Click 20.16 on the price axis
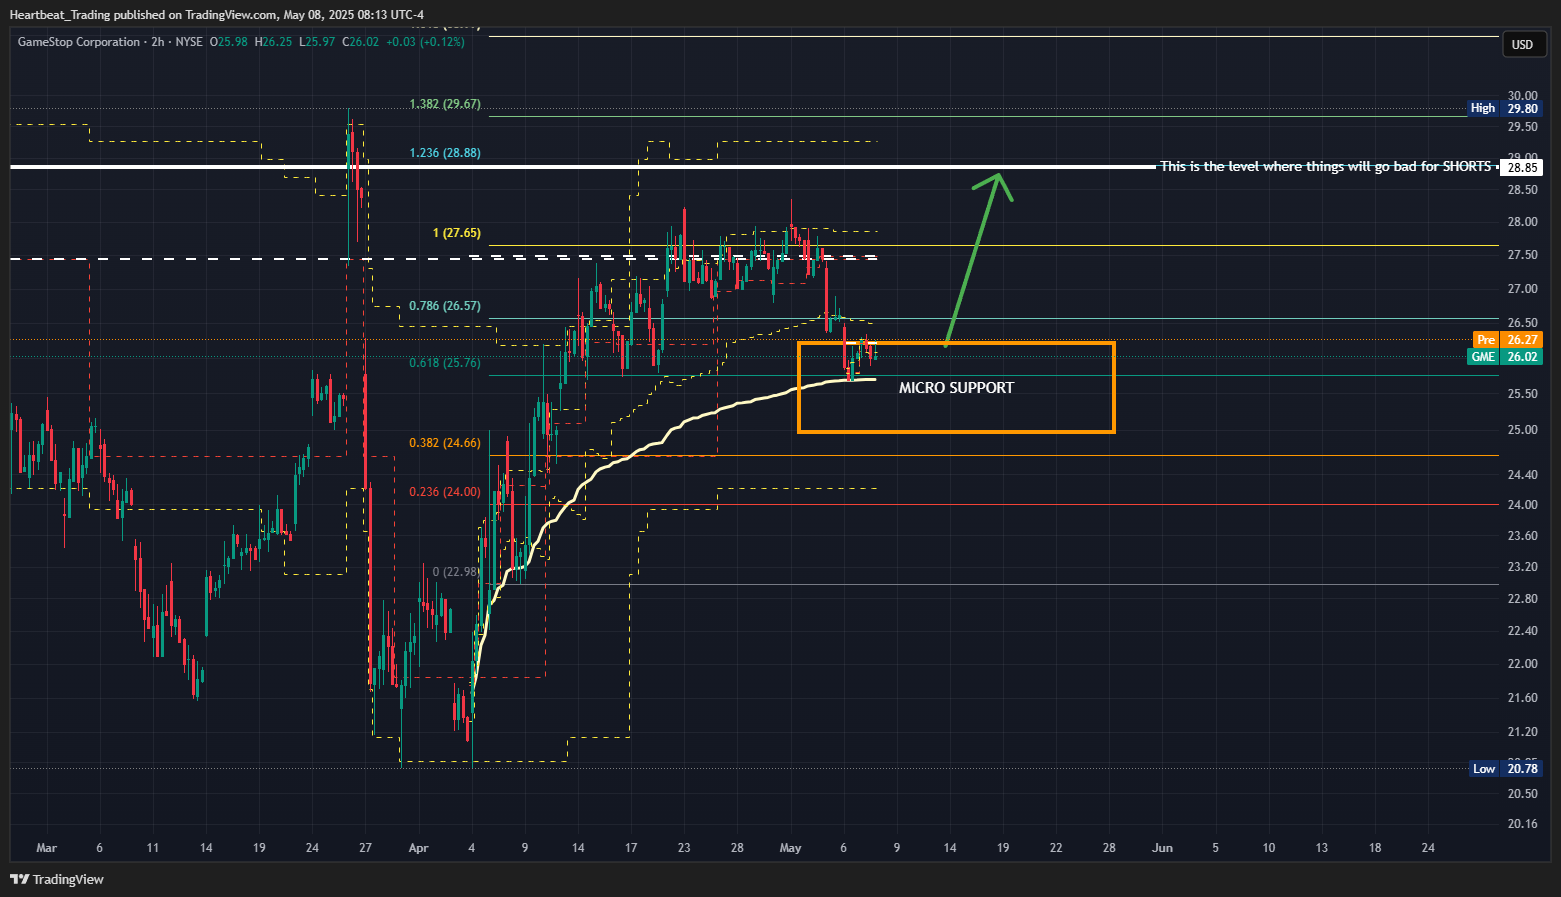1561x897 pixels. pos(1523,824)
